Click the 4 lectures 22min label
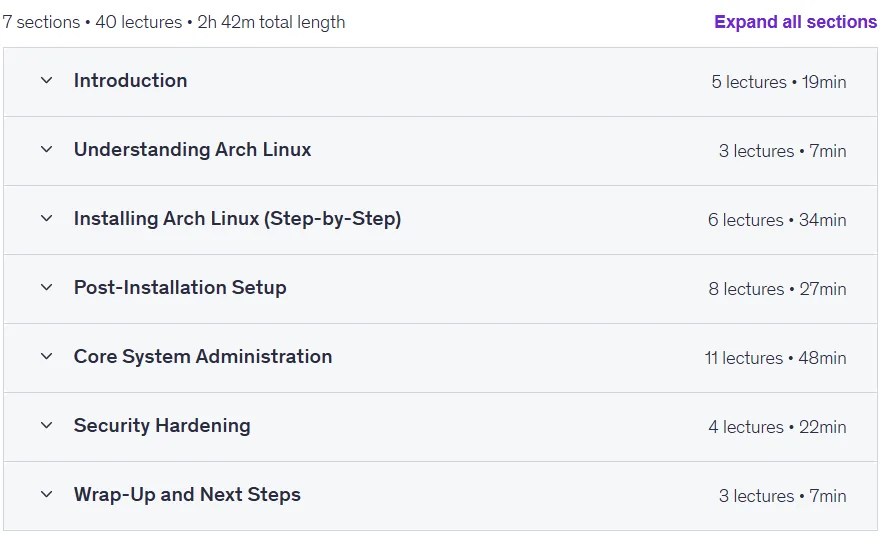 [777, 427]
